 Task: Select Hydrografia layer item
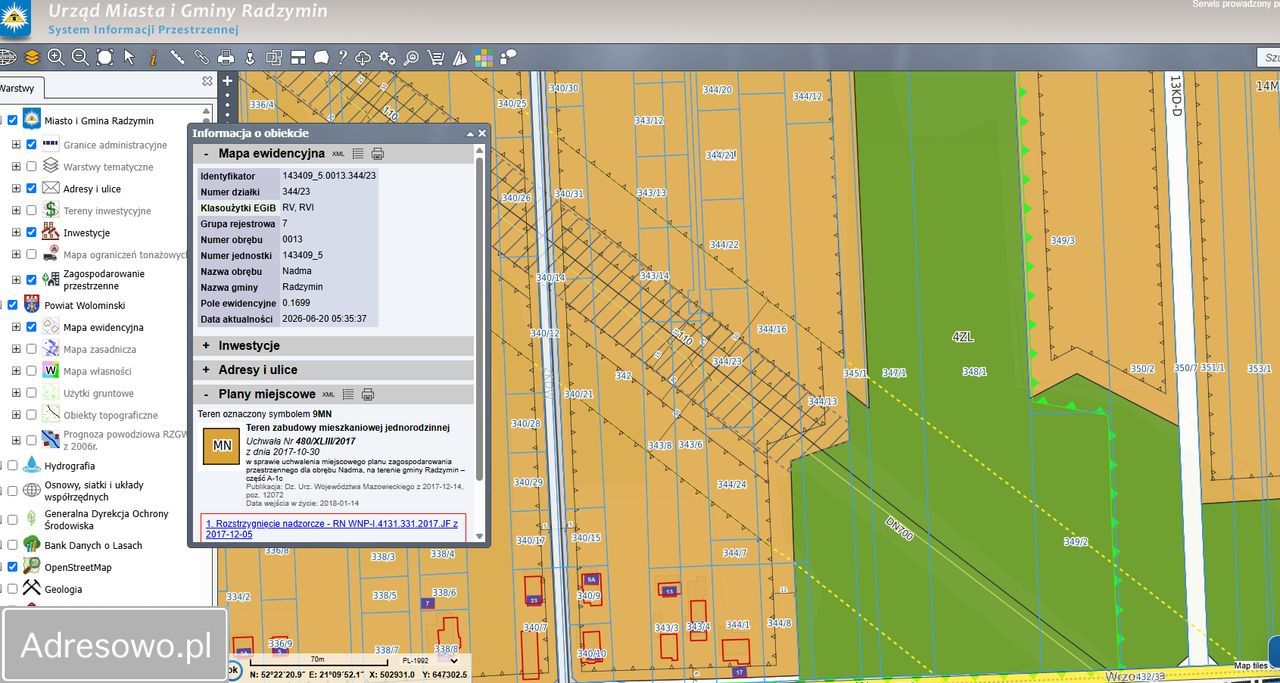coord(69,465)
